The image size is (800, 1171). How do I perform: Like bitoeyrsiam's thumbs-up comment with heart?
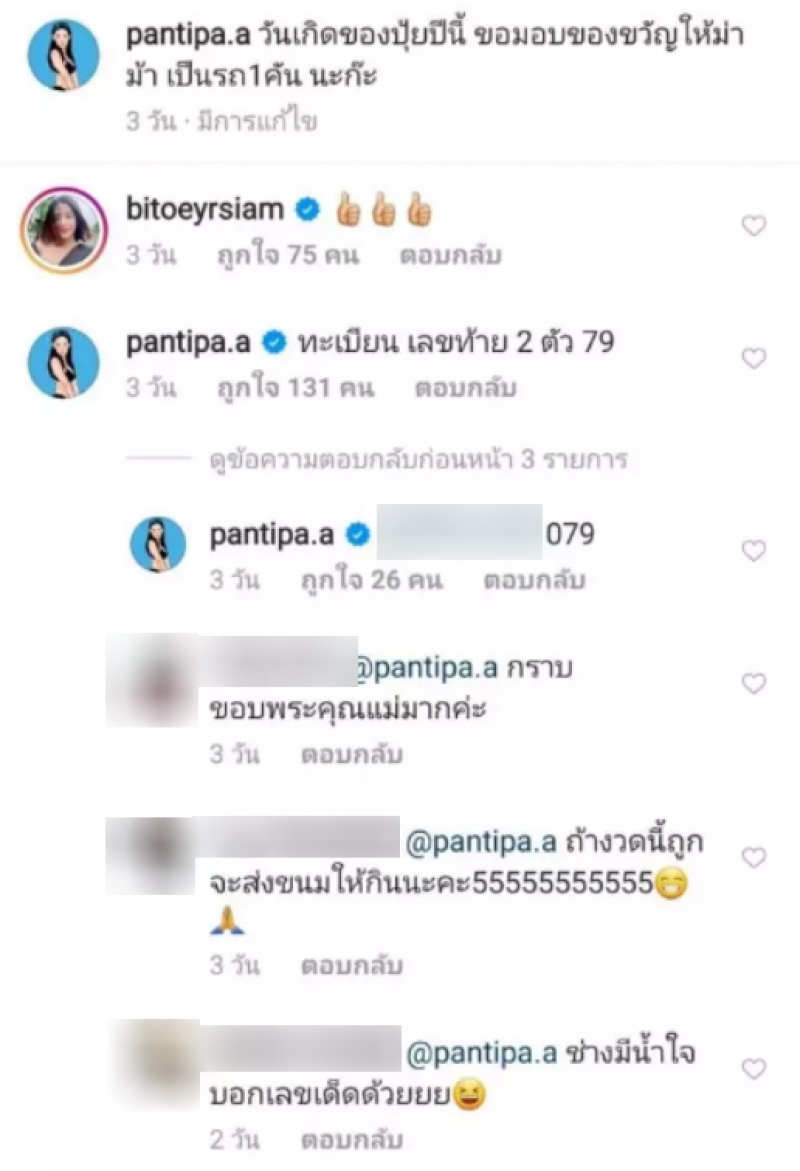click(x=754, y=225)
